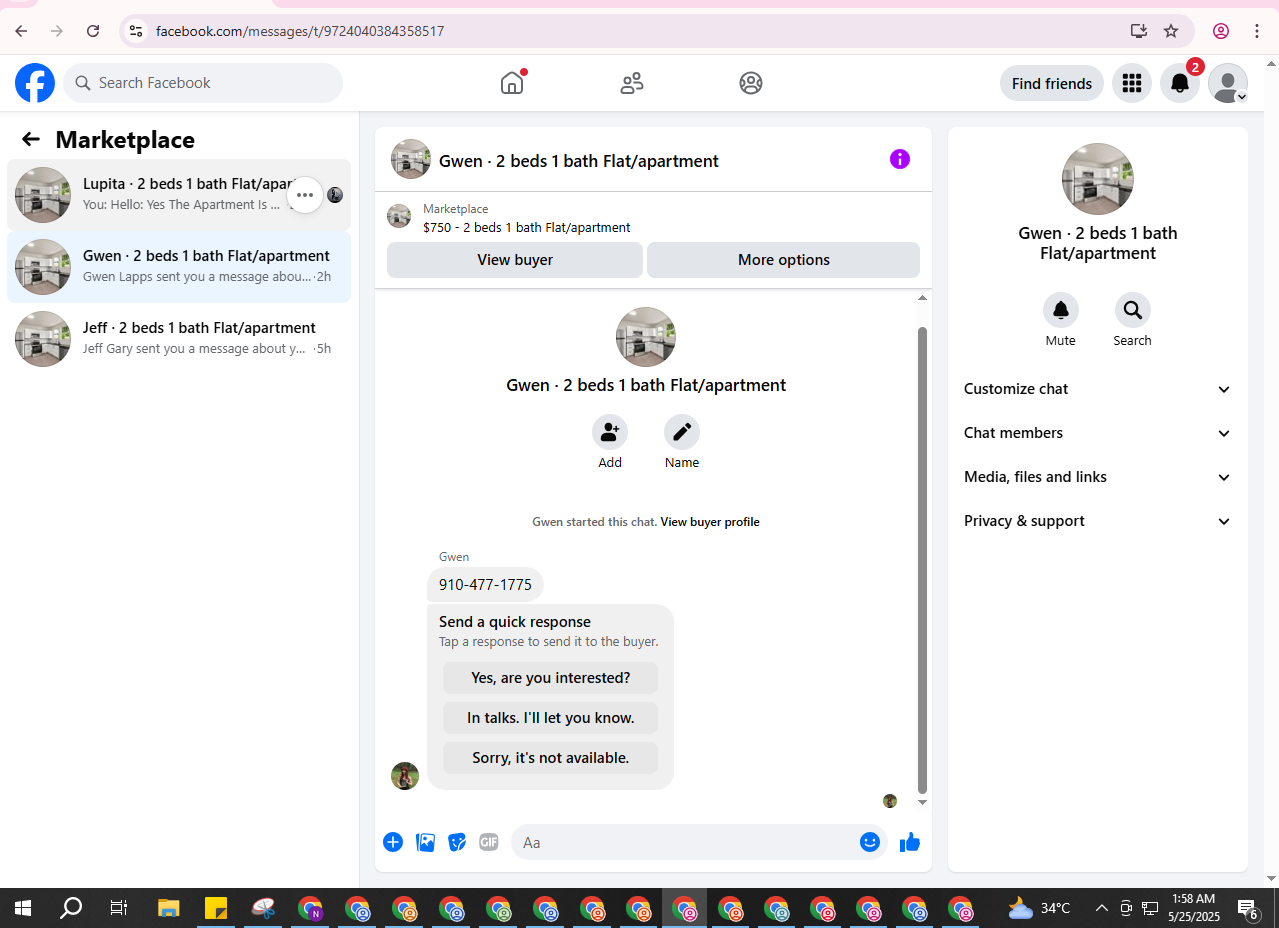The width and height of the screenshot is (1279, 928).
Task: Click the browser install app icon
Action: (x=1139, y=31)
